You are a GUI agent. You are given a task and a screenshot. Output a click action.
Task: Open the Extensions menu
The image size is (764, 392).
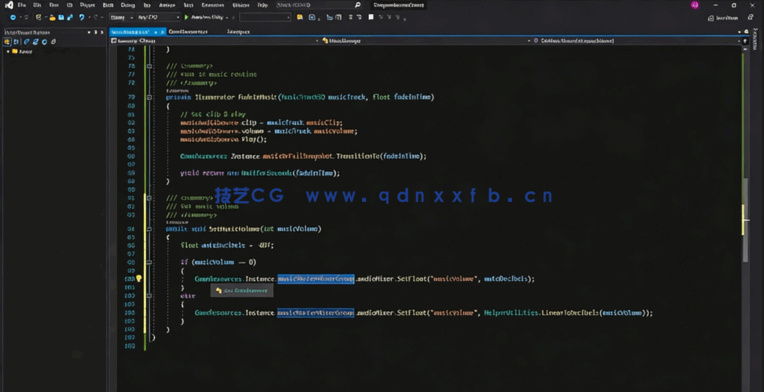pyautogui.click(x=212, y=5)
